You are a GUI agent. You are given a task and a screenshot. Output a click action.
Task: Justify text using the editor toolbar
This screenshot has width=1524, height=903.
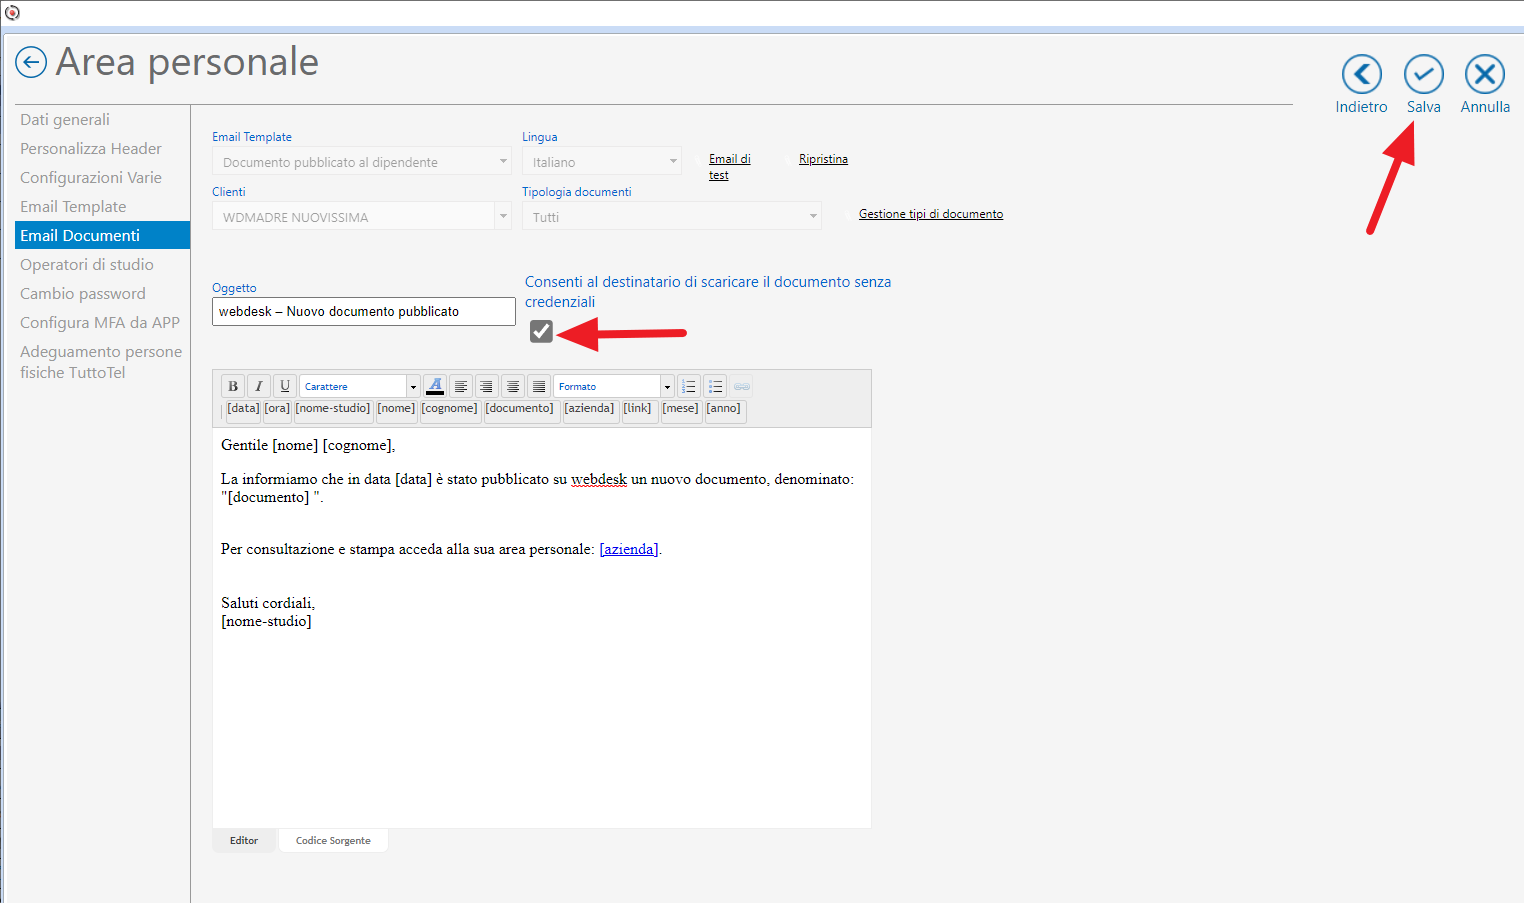[x=539, y=386]
